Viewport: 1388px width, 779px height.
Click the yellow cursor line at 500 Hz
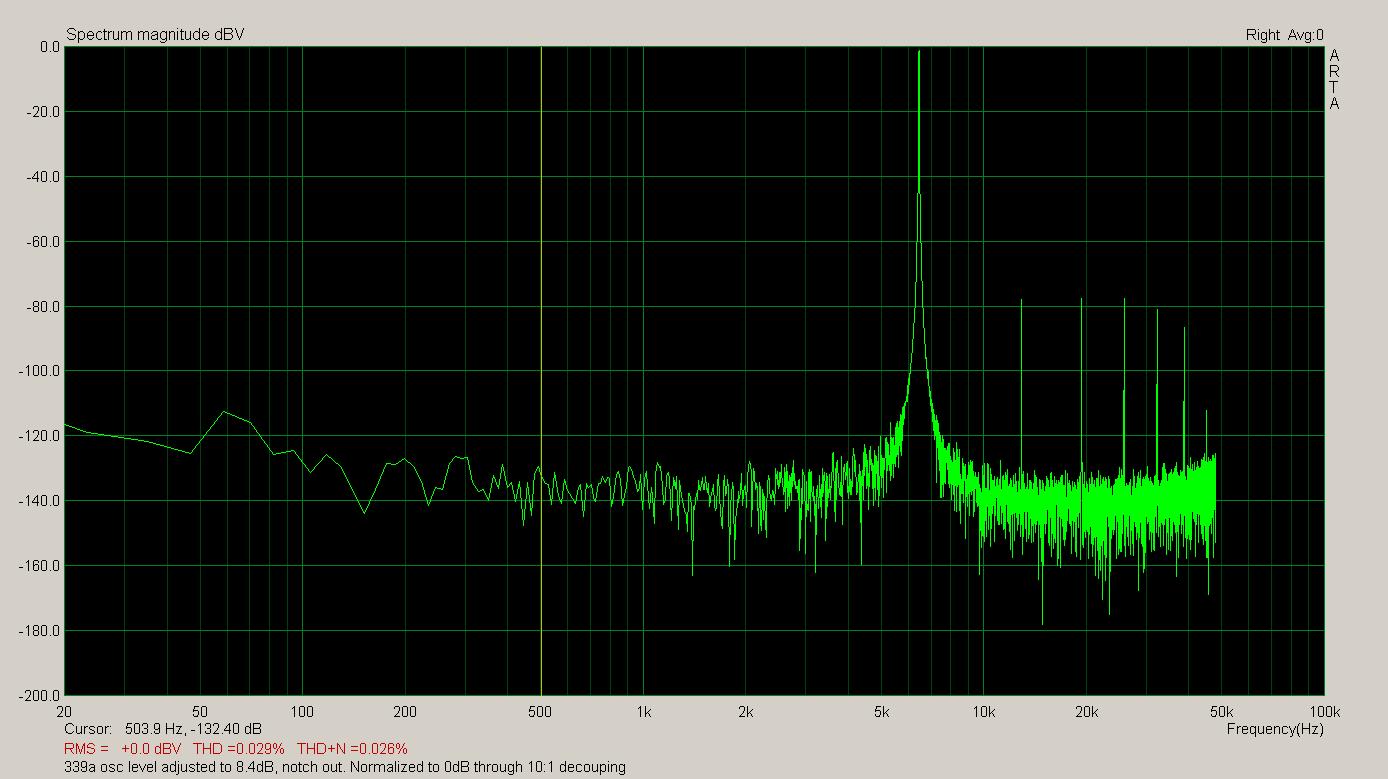tap(541, 370)
